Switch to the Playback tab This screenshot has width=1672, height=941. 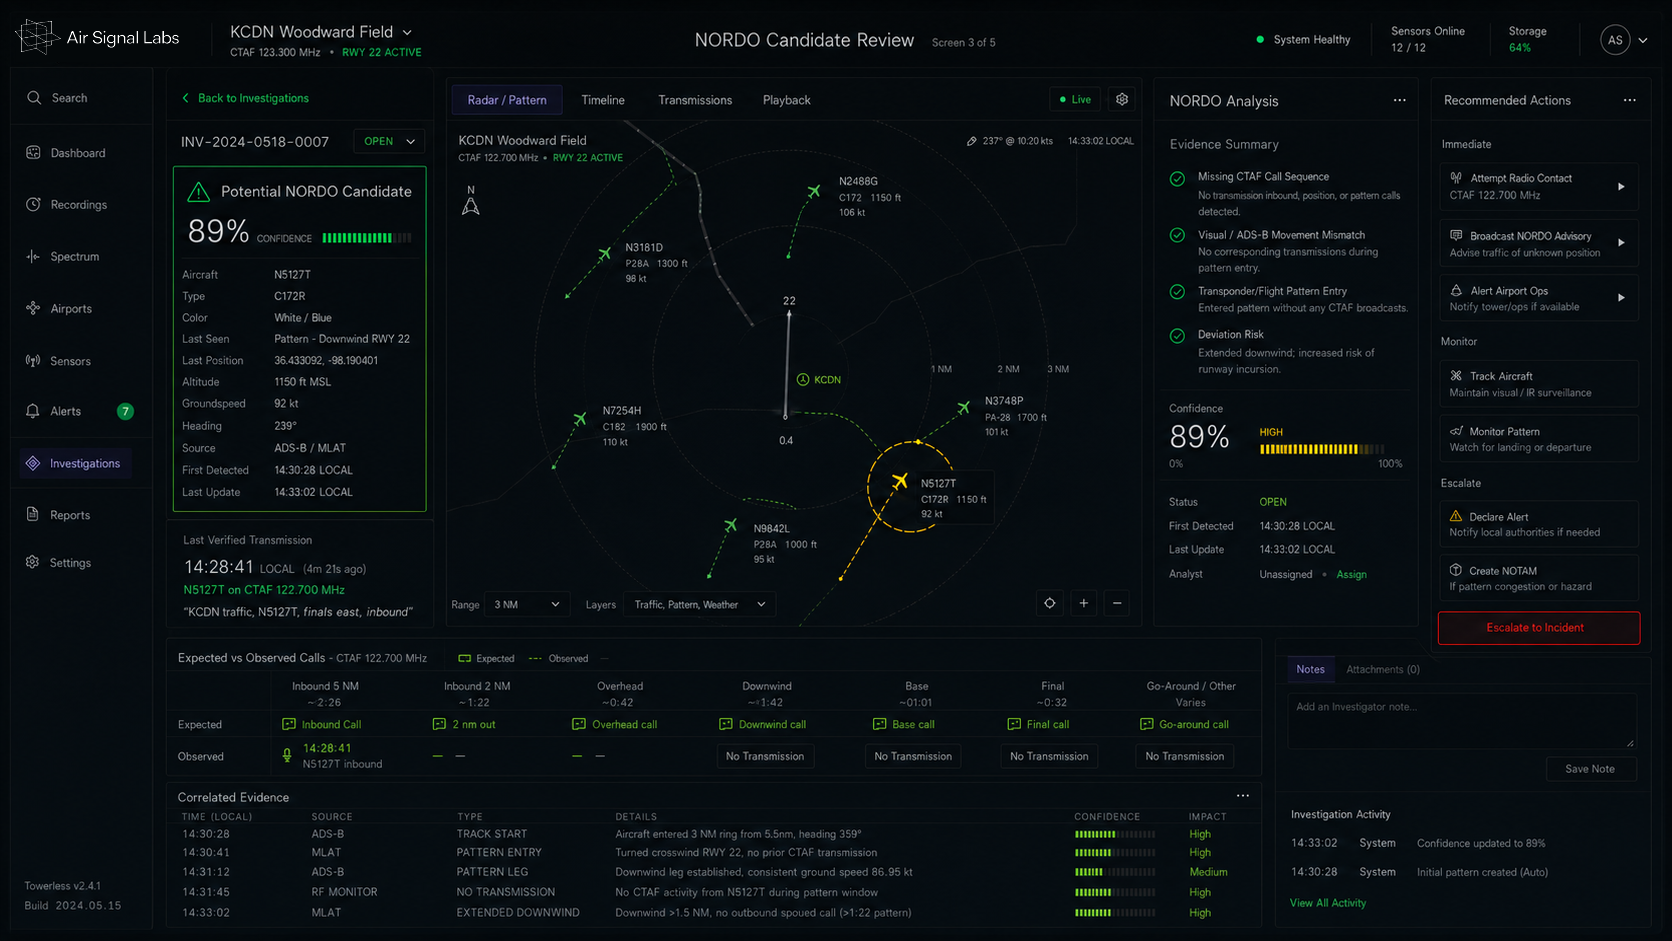(787, 100)
